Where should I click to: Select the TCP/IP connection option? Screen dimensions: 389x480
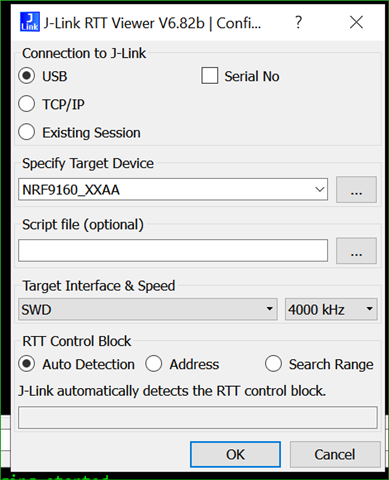click(x=27, y=104)
